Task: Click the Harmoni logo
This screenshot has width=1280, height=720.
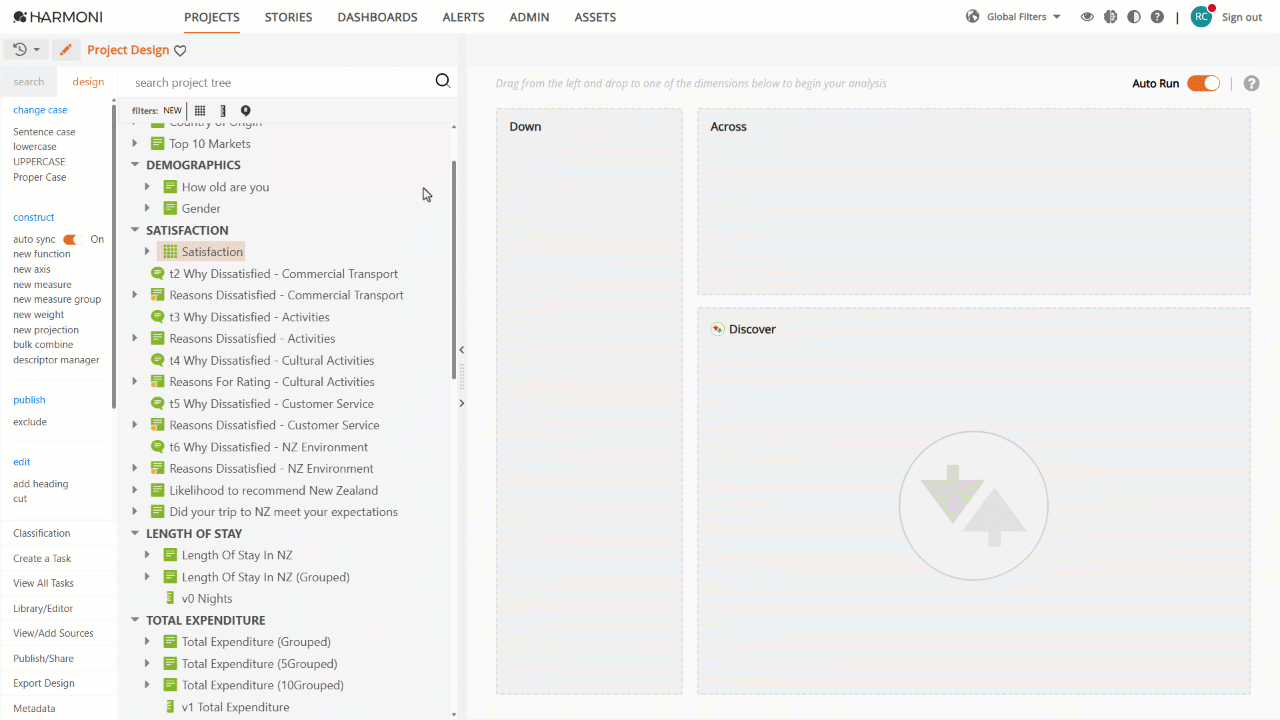Action: click(x=57, y=17)
